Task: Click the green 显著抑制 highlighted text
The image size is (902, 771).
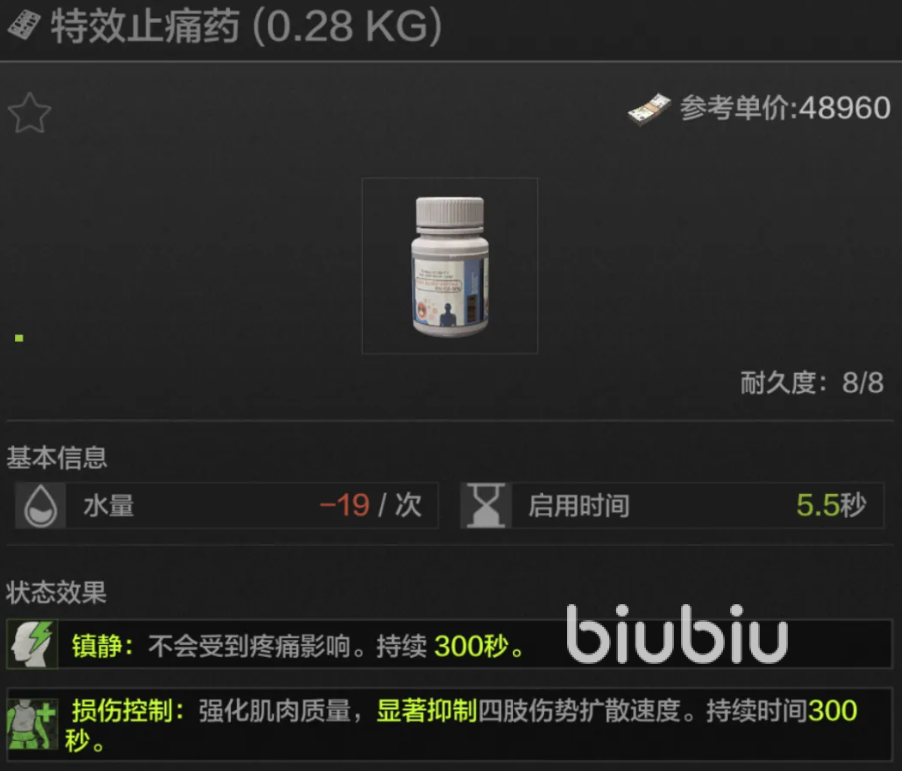Action: pos(426,711)
